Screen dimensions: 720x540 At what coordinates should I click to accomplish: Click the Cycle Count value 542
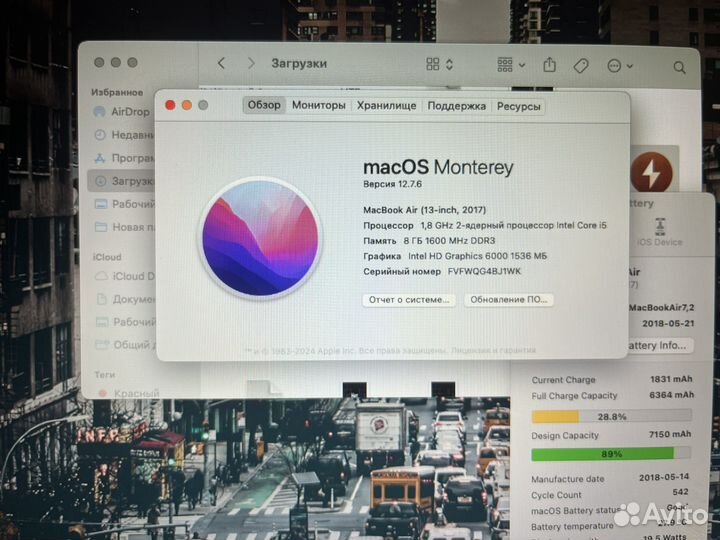coord(680,492)
